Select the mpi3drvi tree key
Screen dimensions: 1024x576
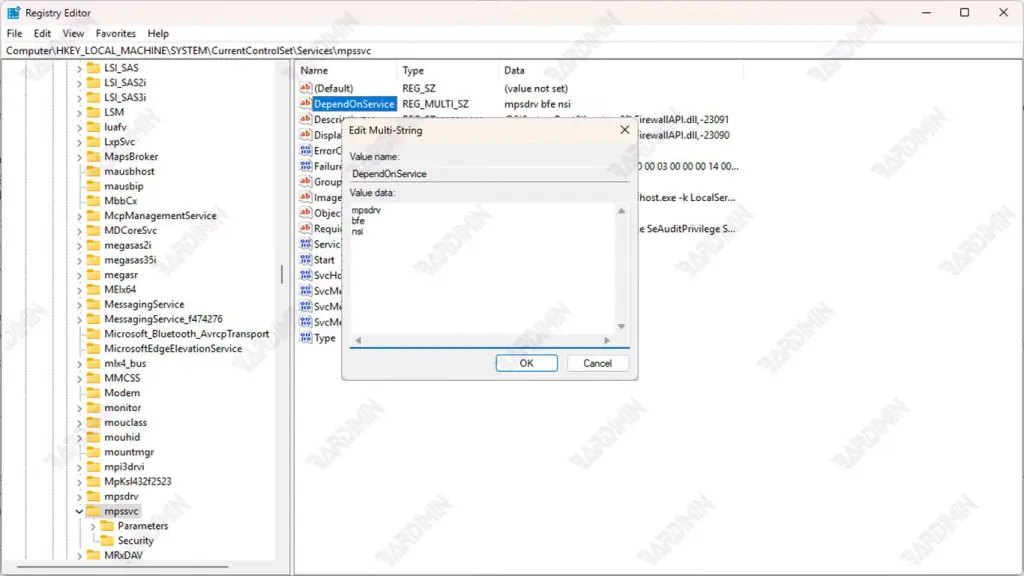(x=124, y=467)
